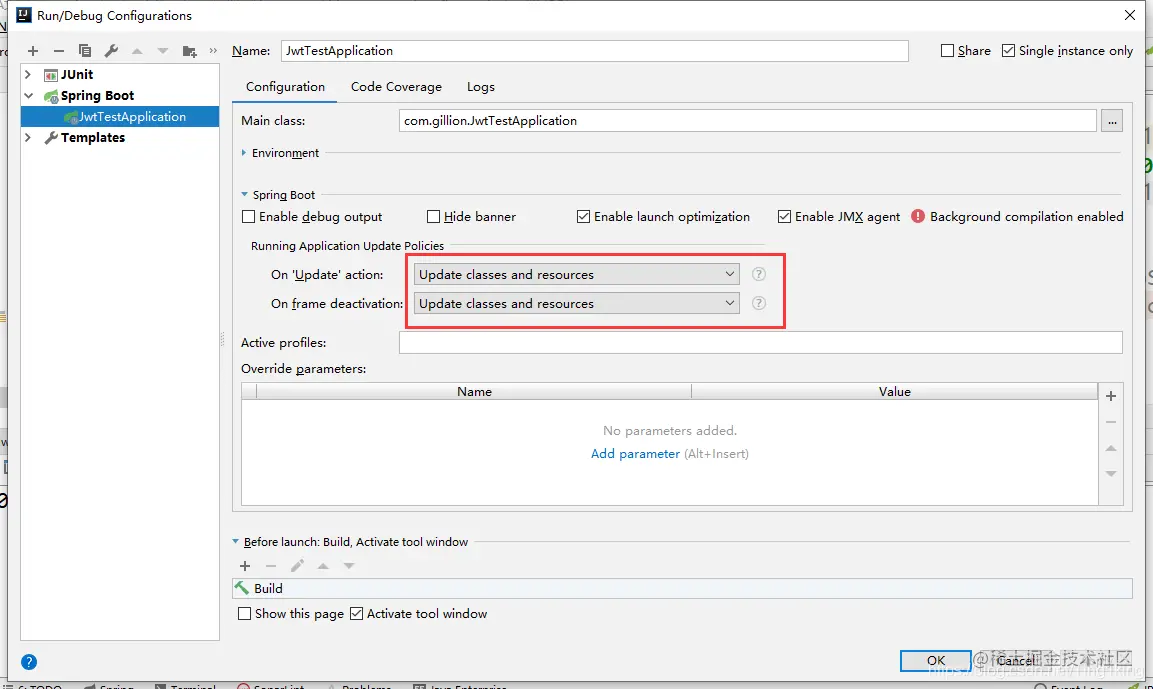This screenshot has height=689, width=1153.
Task: Click the Active profiles field
Action: (x=760, y=343)
